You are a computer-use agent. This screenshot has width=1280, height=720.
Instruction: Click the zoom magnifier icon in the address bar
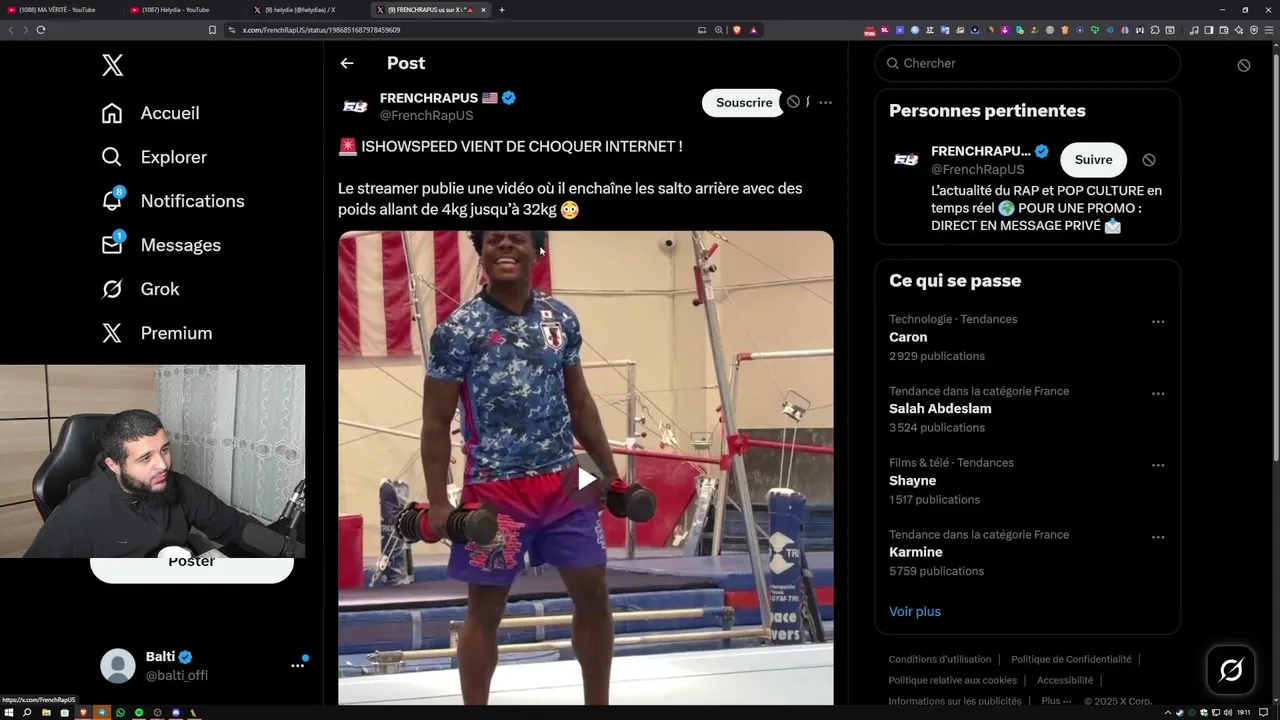[x=719, y=30]
